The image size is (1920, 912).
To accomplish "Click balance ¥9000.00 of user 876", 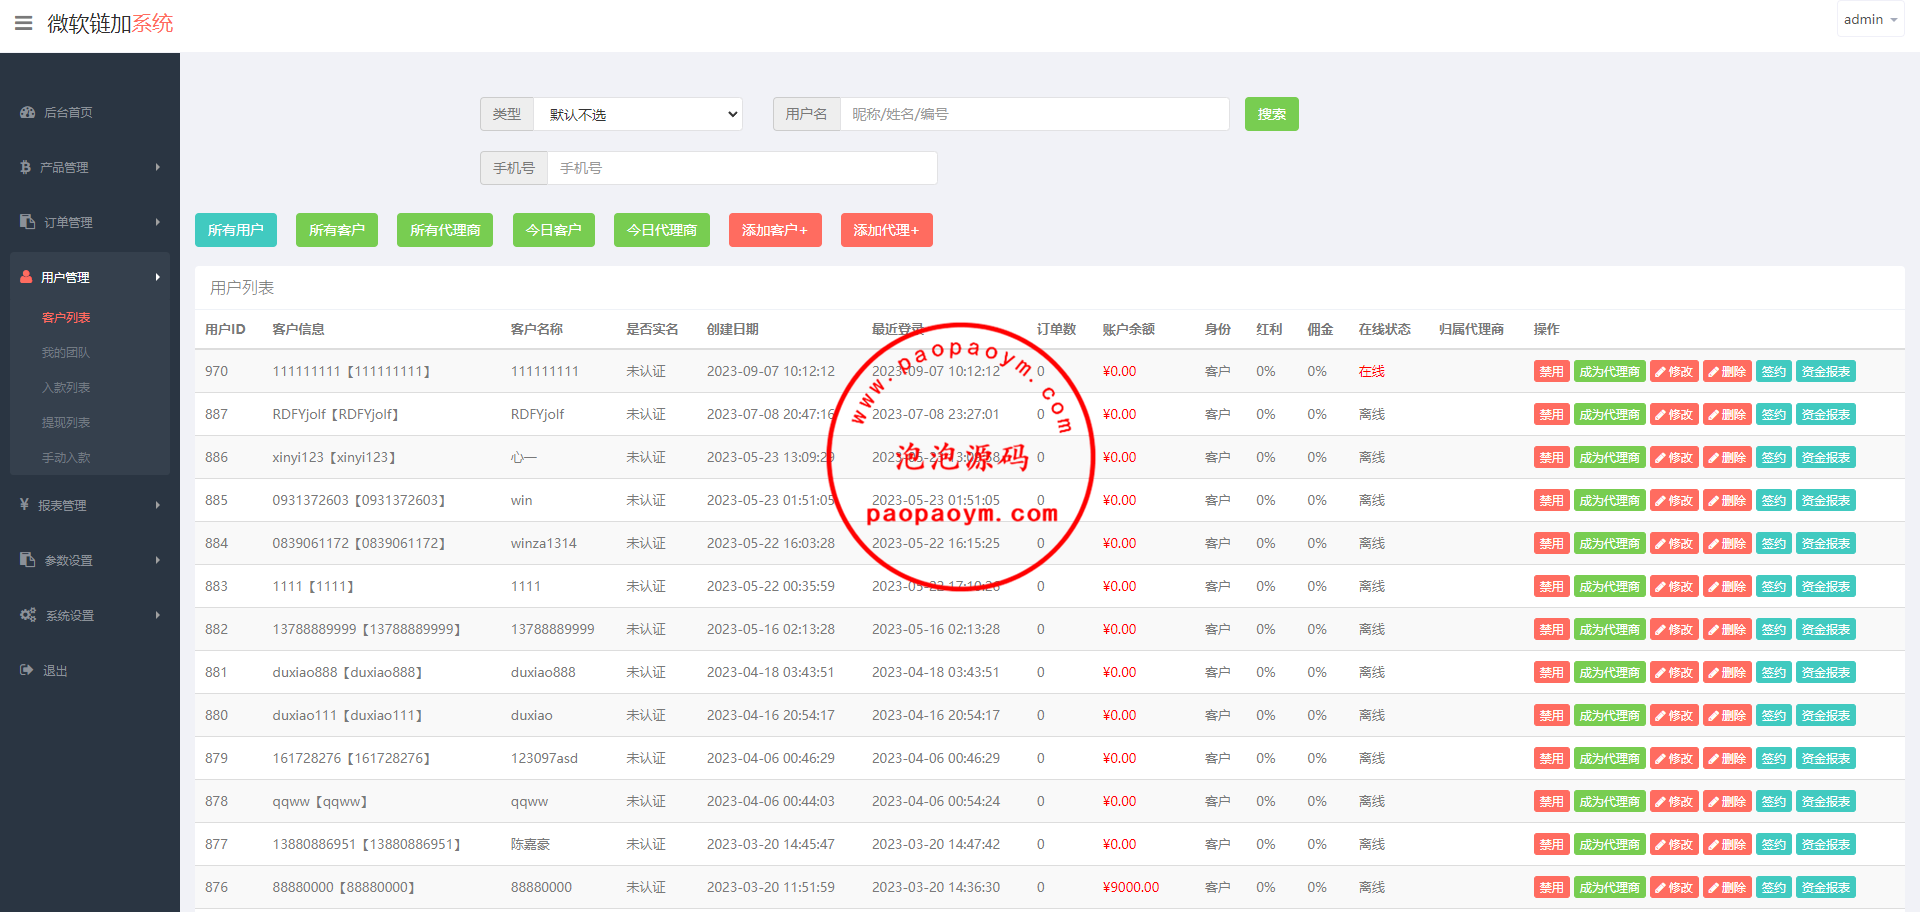I will (x=1131, y=887).
